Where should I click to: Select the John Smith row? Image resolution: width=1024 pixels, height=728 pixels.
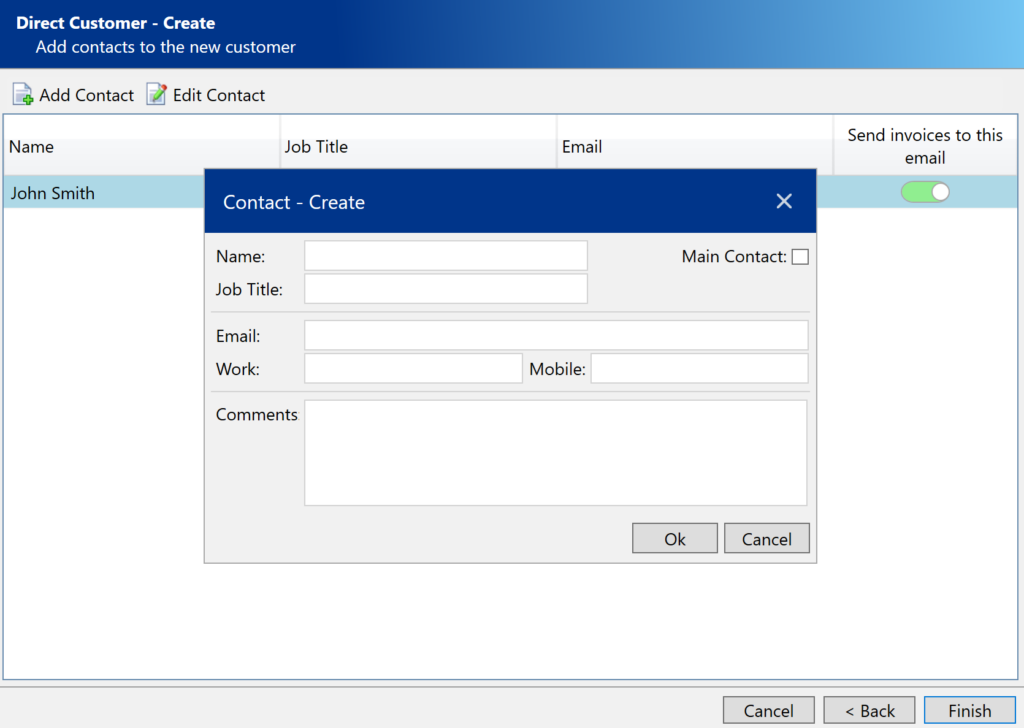[100, 193]
